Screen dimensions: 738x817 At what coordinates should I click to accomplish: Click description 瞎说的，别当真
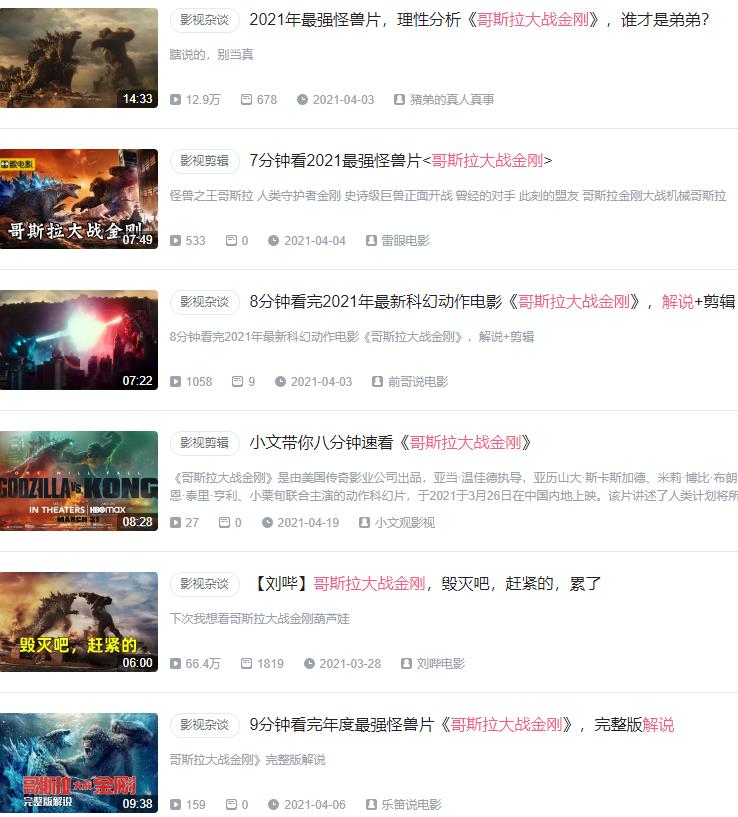click(x=212, y=55)
